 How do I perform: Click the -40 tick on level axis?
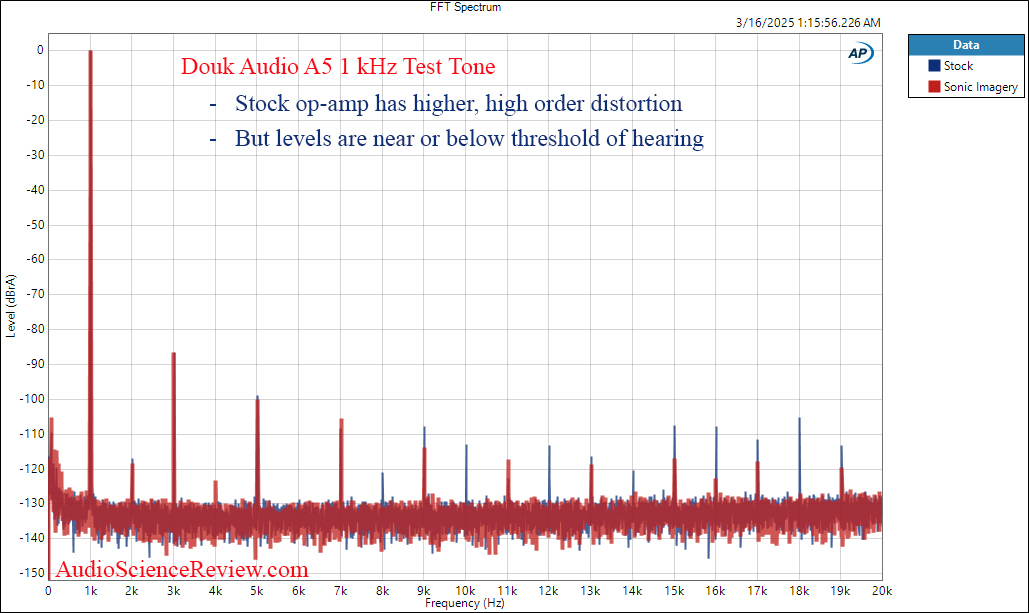[x=35, y=190]
